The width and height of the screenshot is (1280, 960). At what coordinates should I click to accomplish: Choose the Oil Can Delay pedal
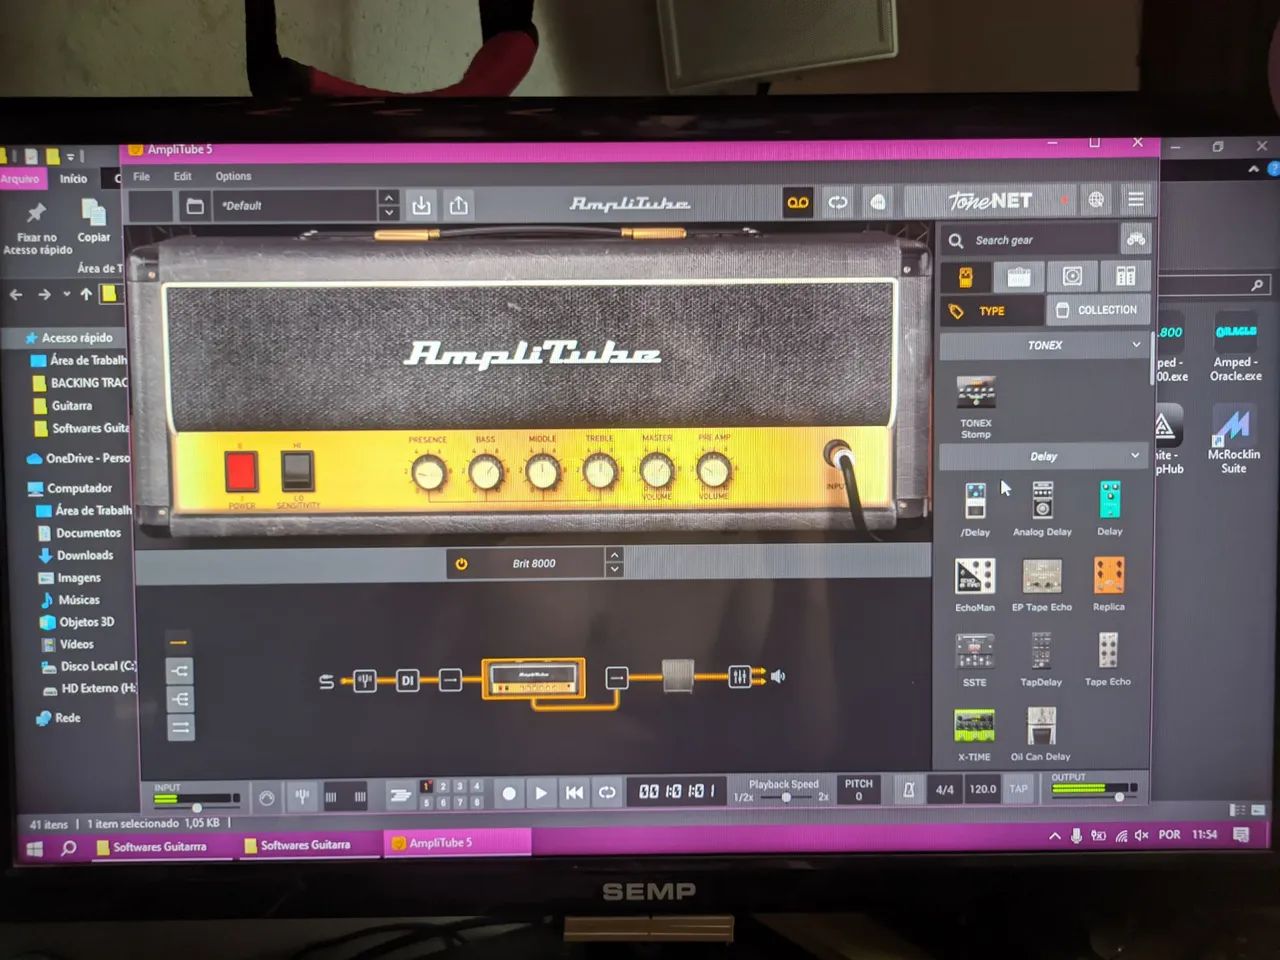1041,726
